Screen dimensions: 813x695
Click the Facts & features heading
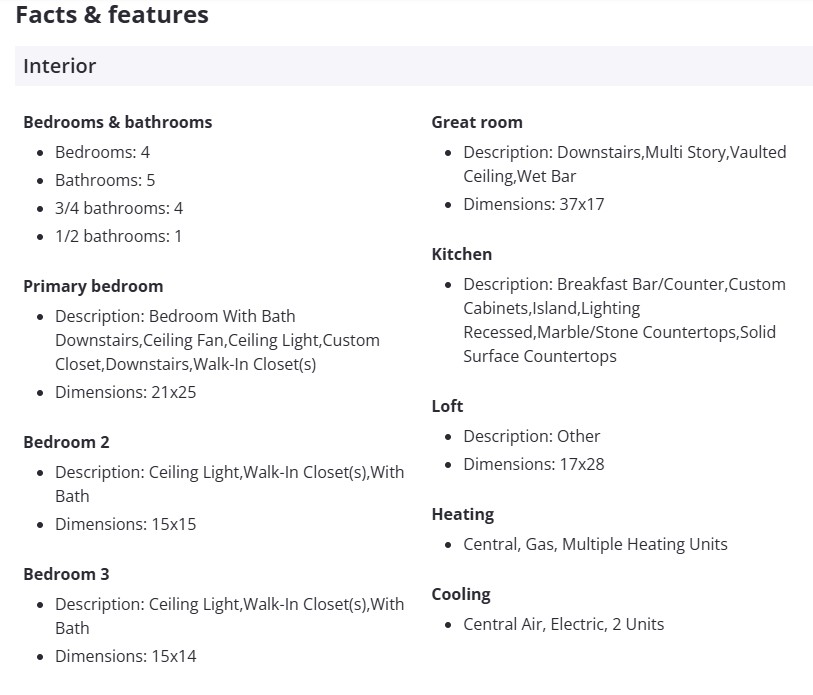(x=112, y=15)
